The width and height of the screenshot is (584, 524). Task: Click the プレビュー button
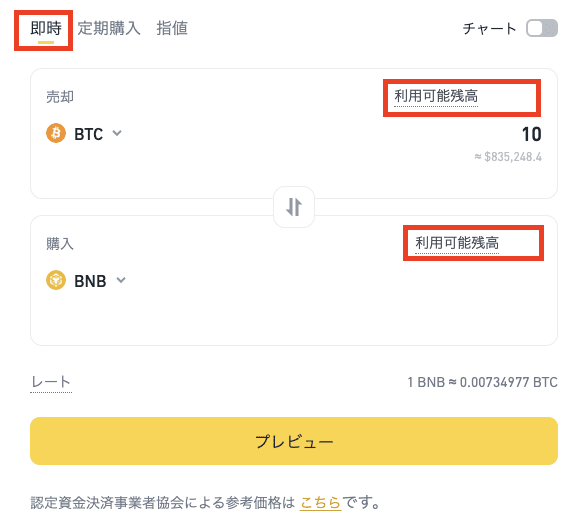(x=294, y=441)
